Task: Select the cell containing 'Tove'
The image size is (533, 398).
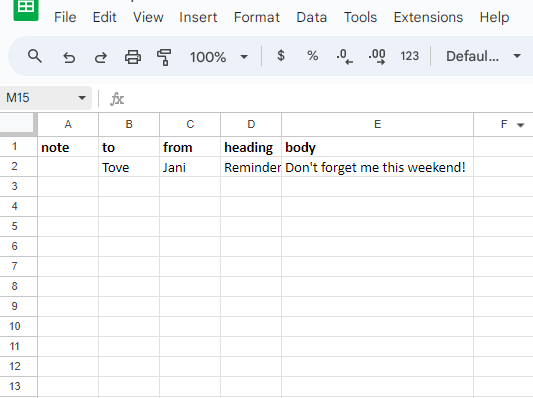Action: [x=129, y=167]
